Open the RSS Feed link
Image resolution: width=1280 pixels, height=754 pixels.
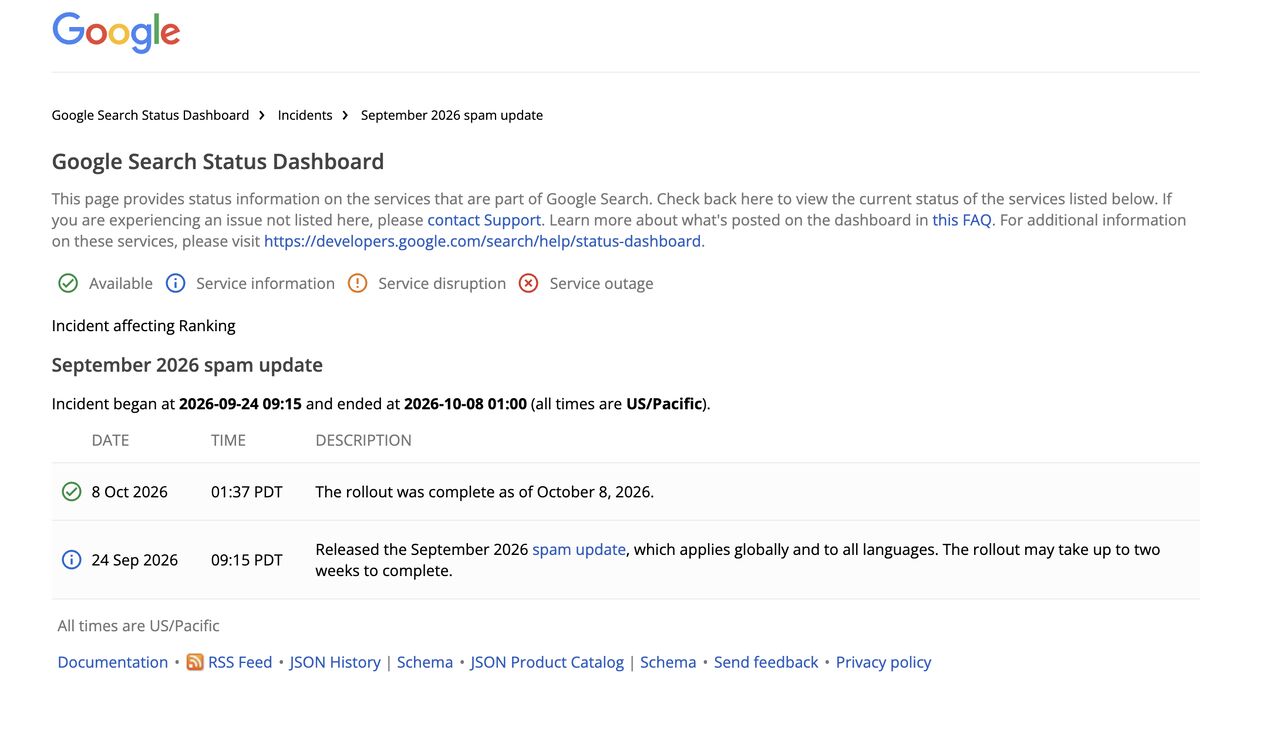(240, 662)
